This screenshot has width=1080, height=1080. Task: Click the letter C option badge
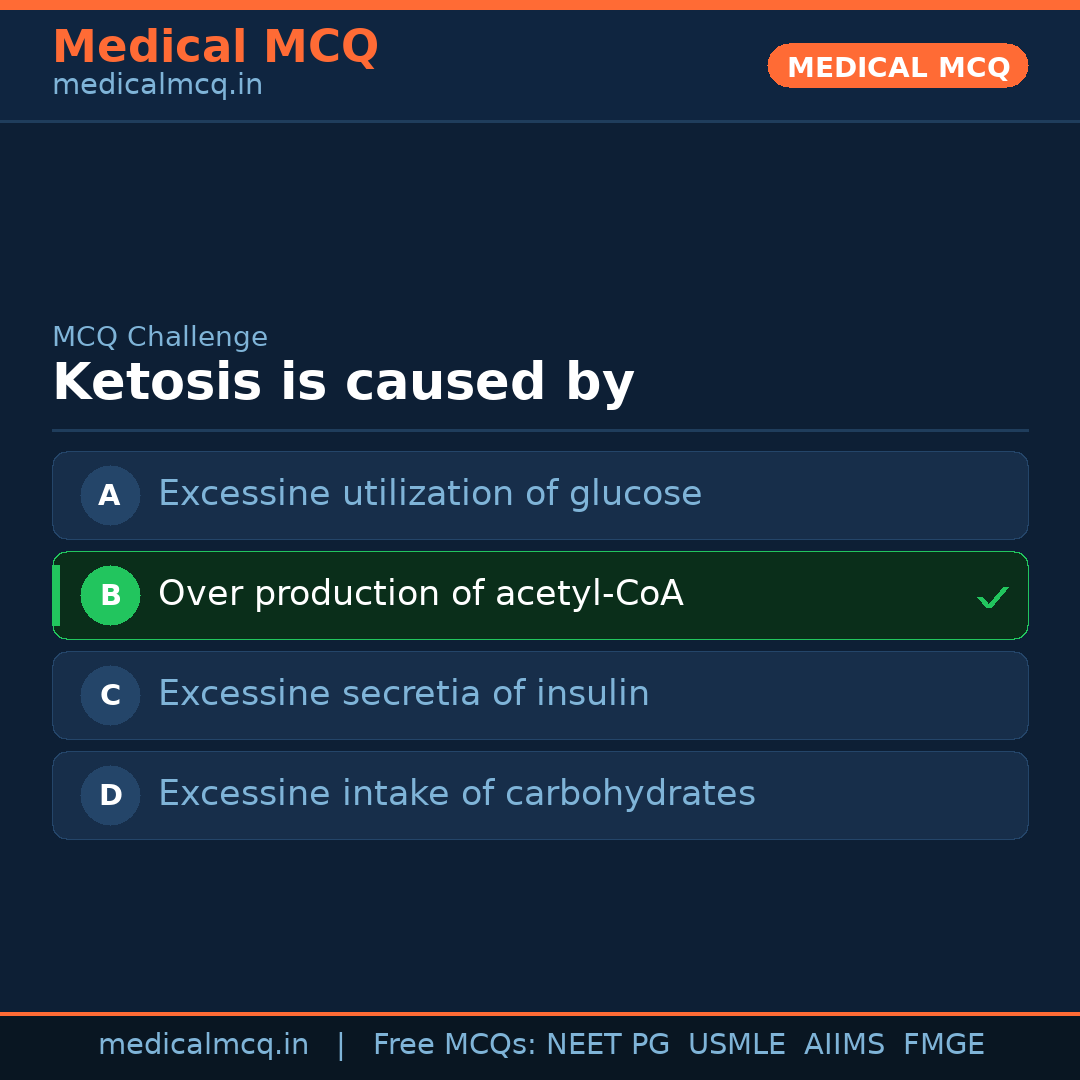click(110, 695)
